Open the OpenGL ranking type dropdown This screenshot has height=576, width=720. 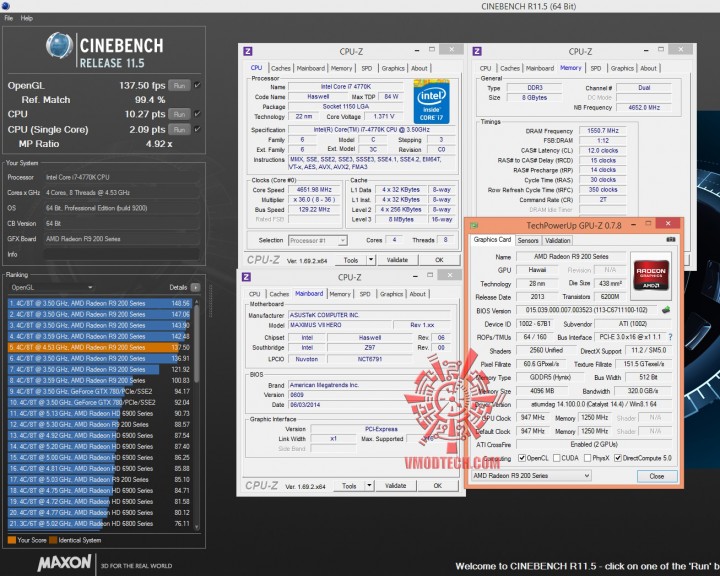[x=51, y=287]
